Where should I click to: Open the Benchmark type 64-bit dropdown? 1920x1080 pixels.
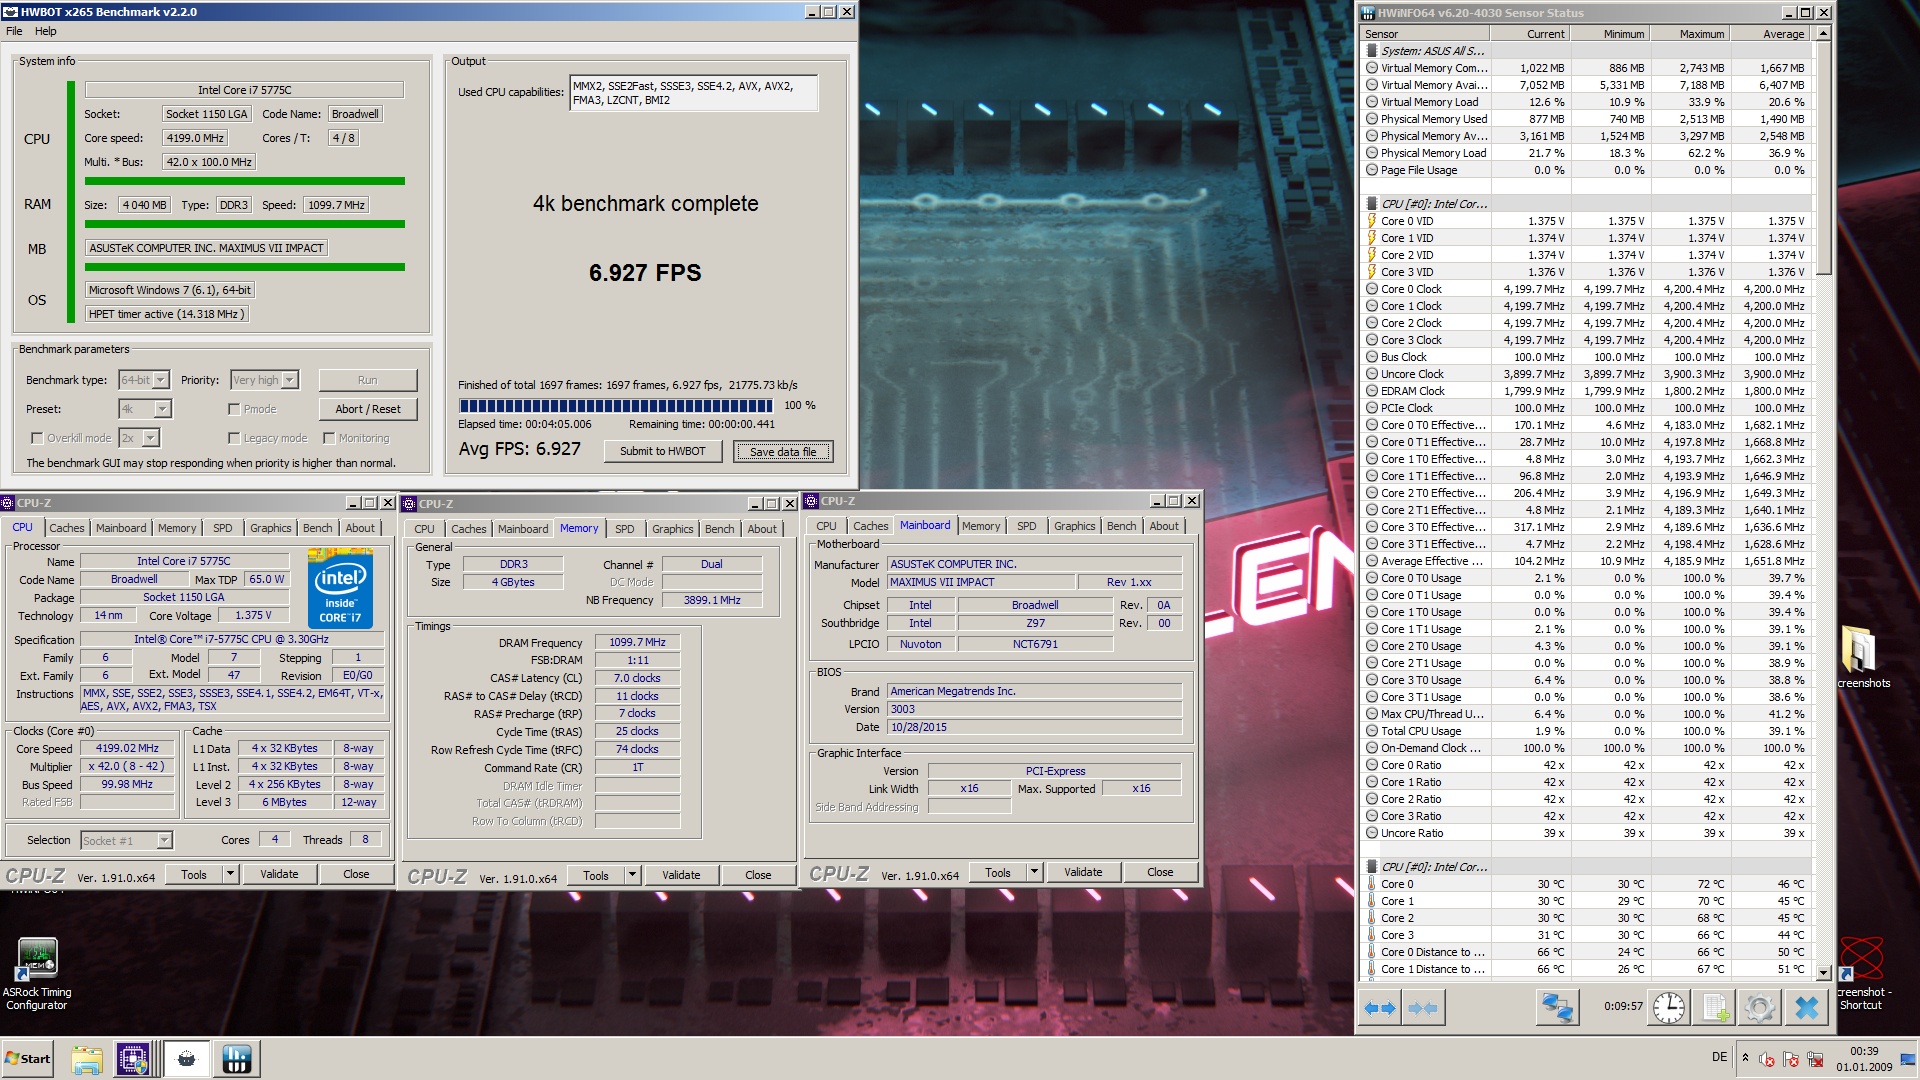click(x=145, y=380)
